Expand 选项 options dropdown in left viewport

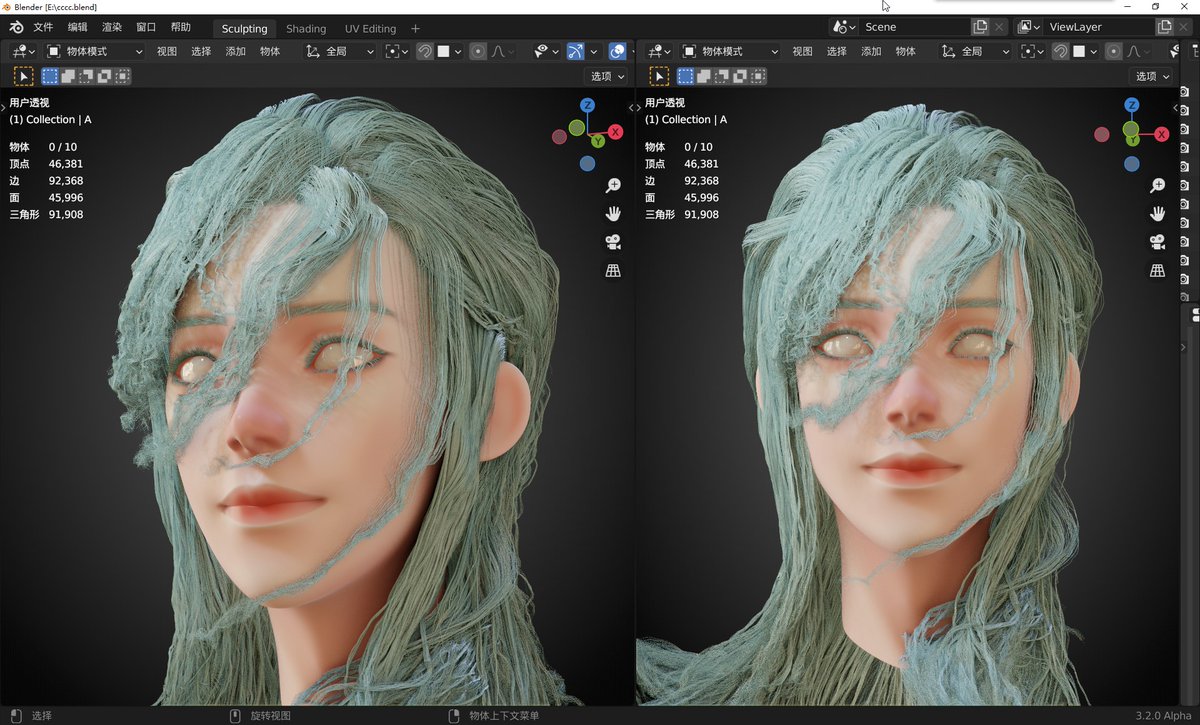point(607,76)
